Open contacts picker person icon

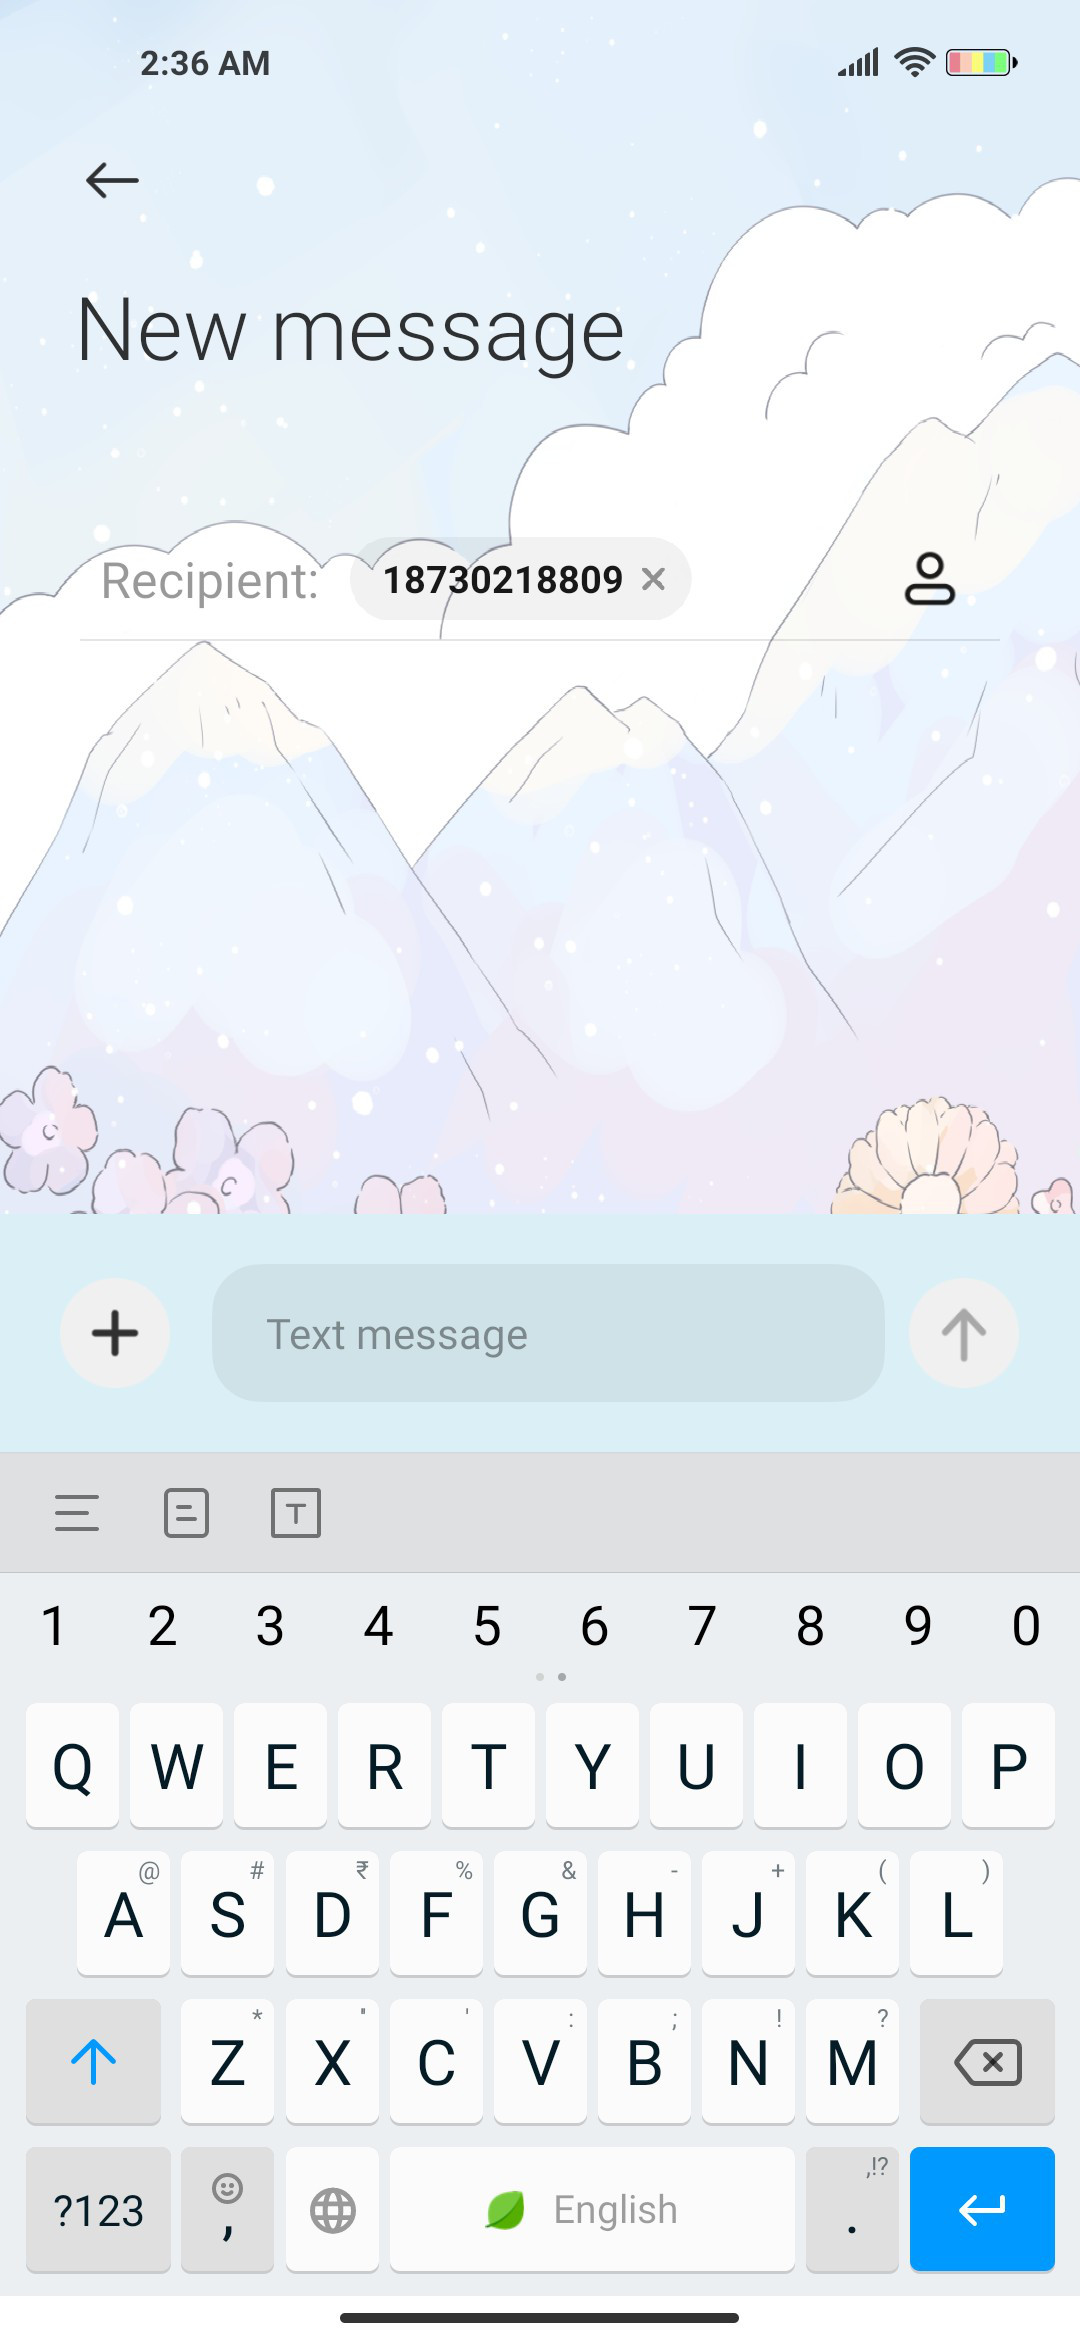[929, 579]
